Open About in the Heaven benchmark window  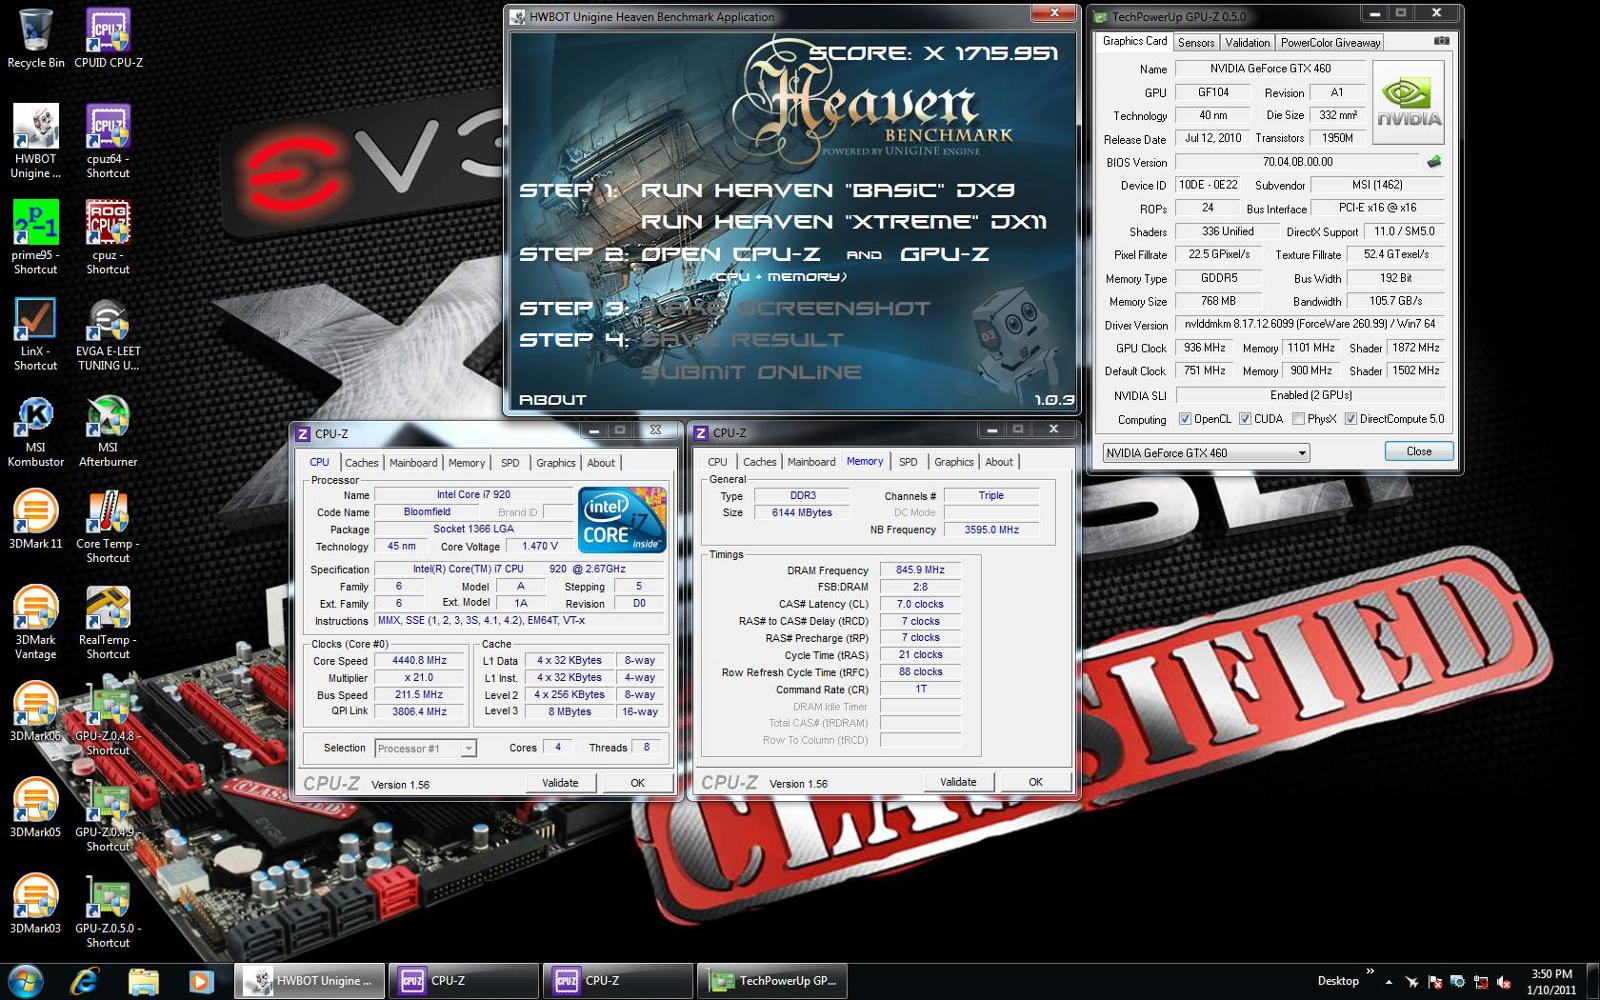pos(552,400)
